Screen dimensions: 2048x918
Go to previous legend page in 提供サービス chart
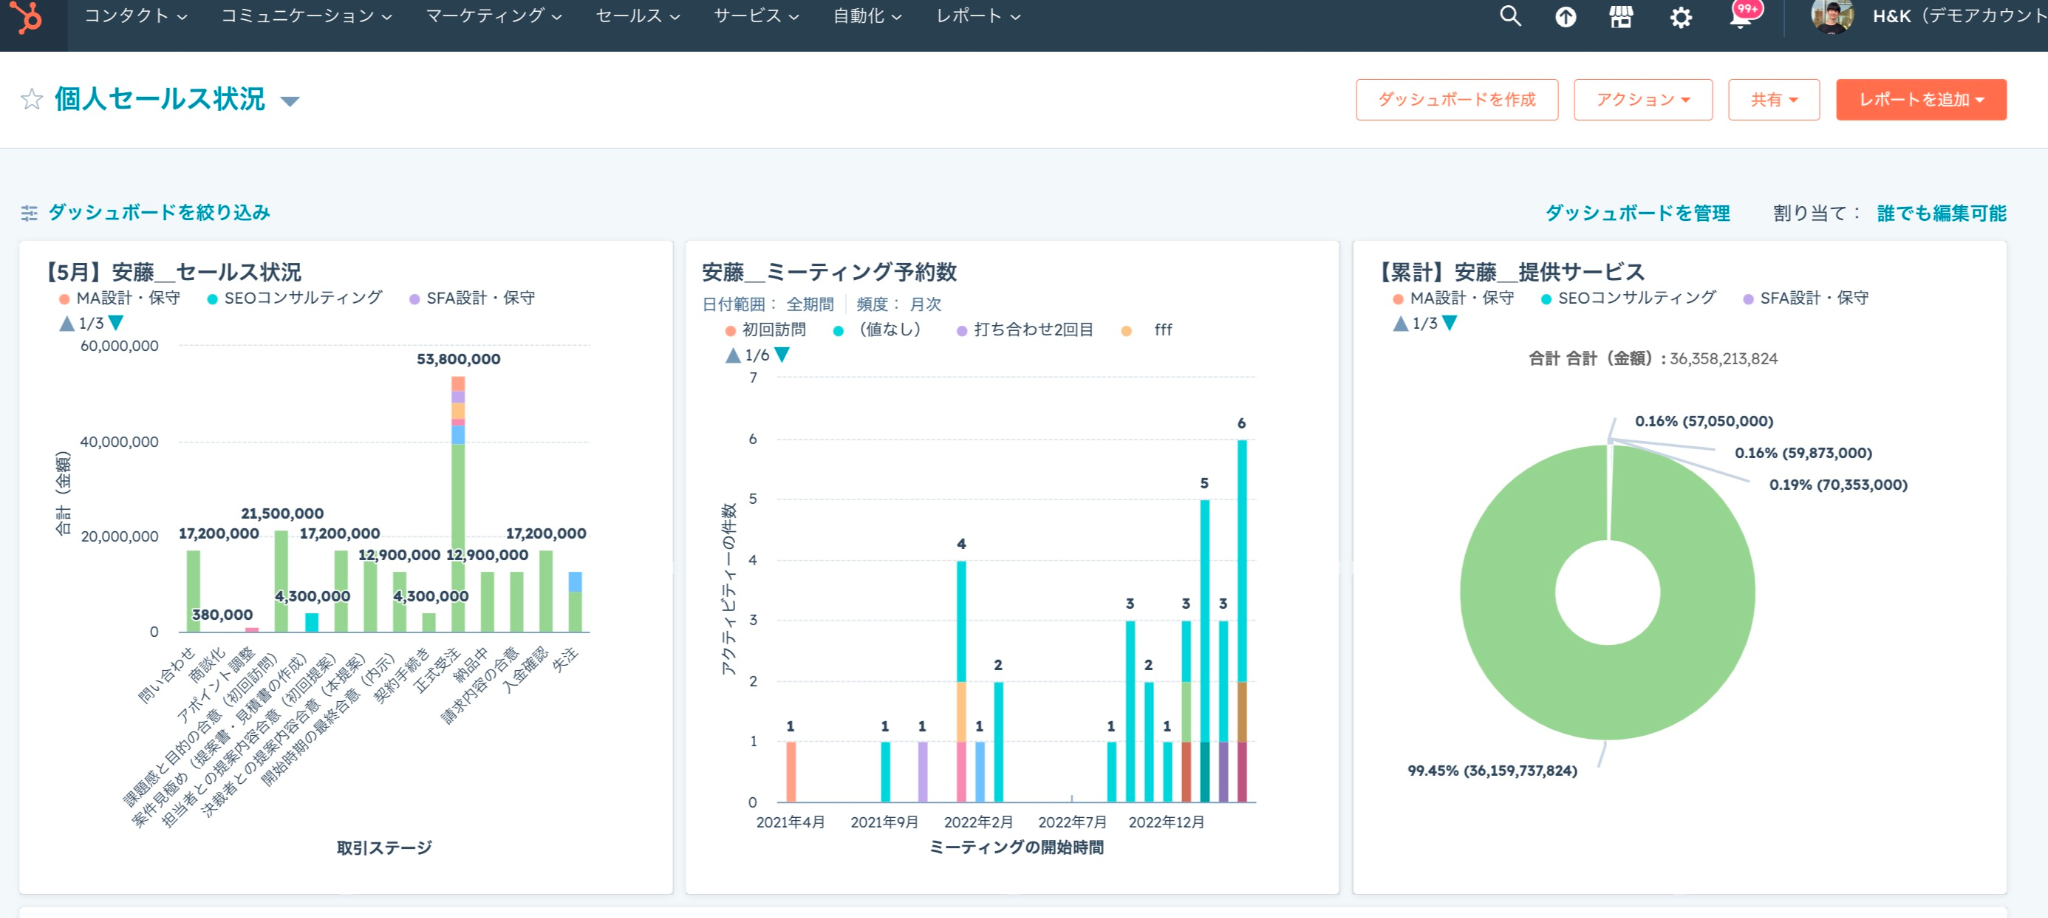[1401, 323]
